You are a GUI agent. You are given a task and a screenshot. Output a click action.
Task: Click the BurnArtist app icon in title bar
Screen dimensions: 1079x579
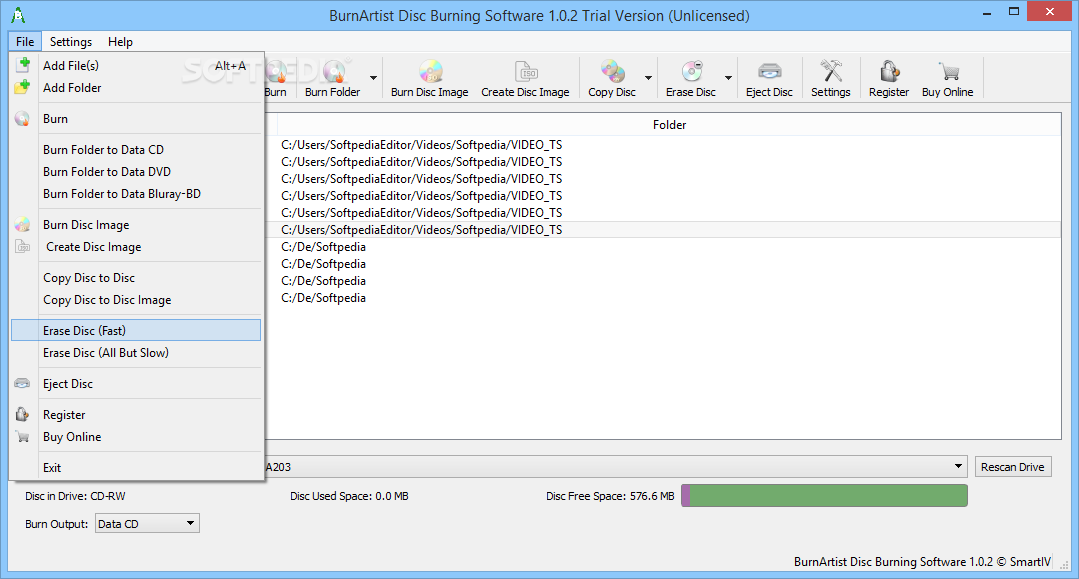click(x=19, y=15)
